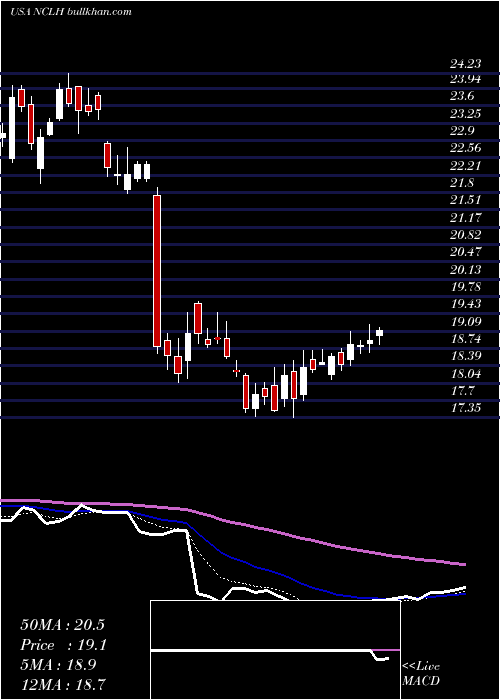Click the 24.23 price axis label
Screen dimensions: 500x700
[x=466, y=64]
